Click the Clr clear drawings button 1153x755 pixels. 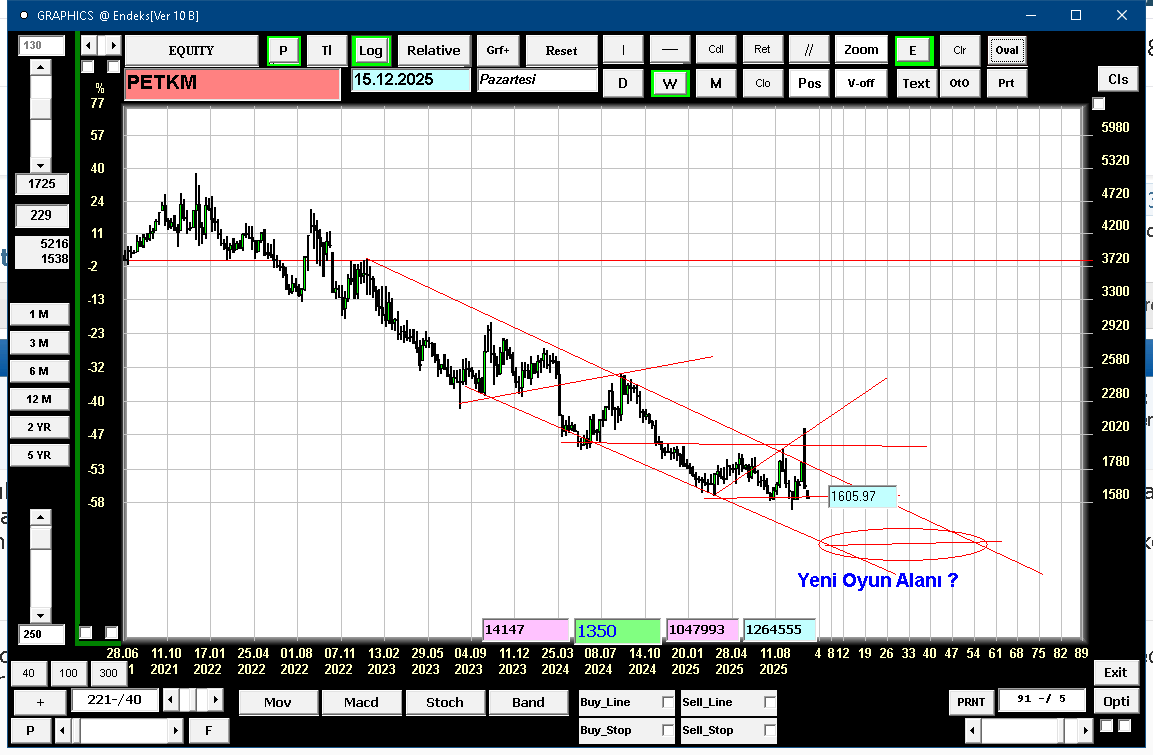[959, 50]
